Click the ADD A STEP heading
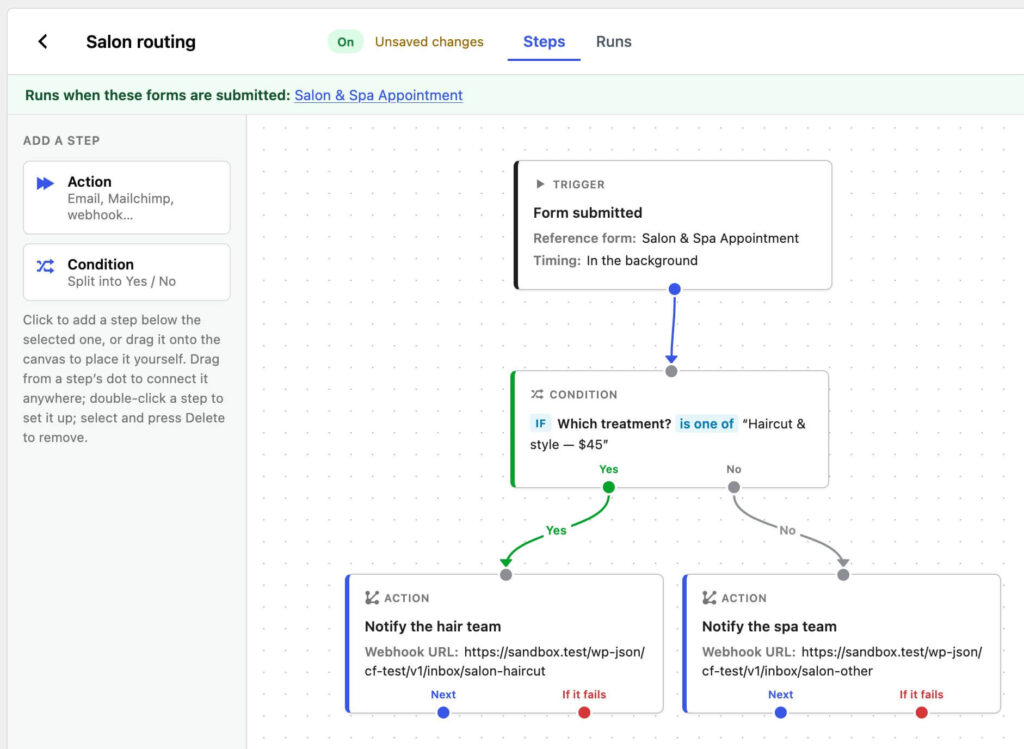 61,140
